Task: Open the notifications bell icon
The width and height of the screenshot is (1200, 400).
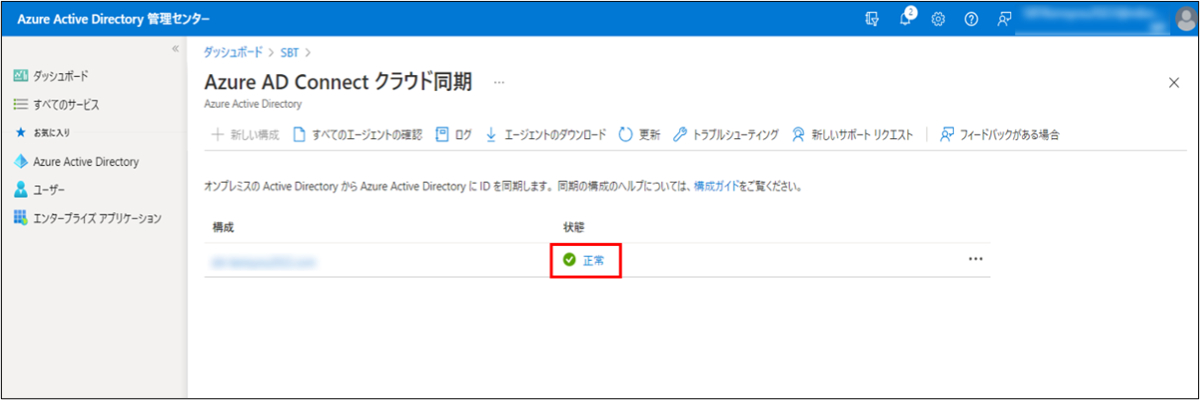Action: click(906, 19)
